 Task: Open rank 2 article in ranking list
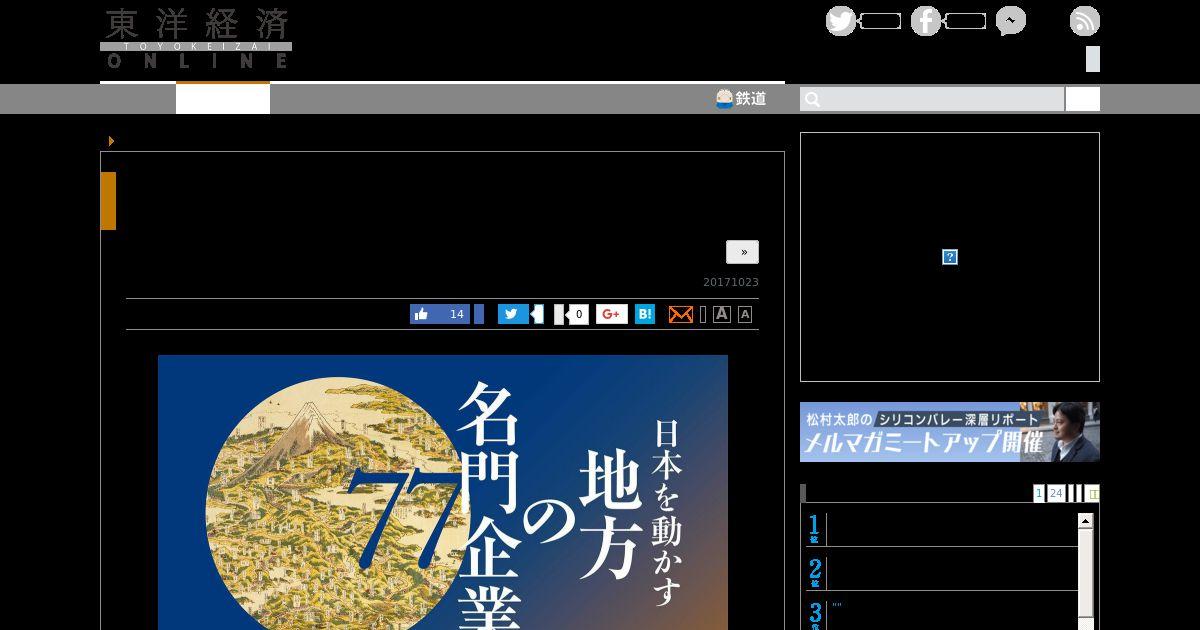click(x=942, y=573)
